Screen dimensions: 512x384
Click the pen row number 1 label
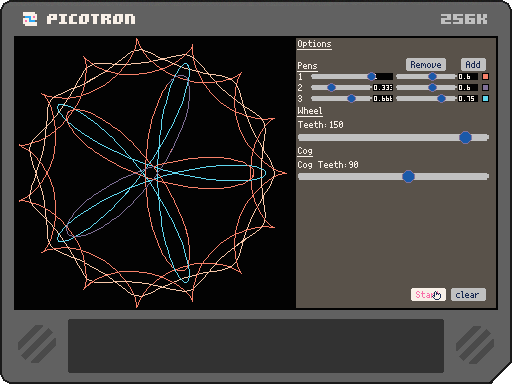[x=300, y=77]
